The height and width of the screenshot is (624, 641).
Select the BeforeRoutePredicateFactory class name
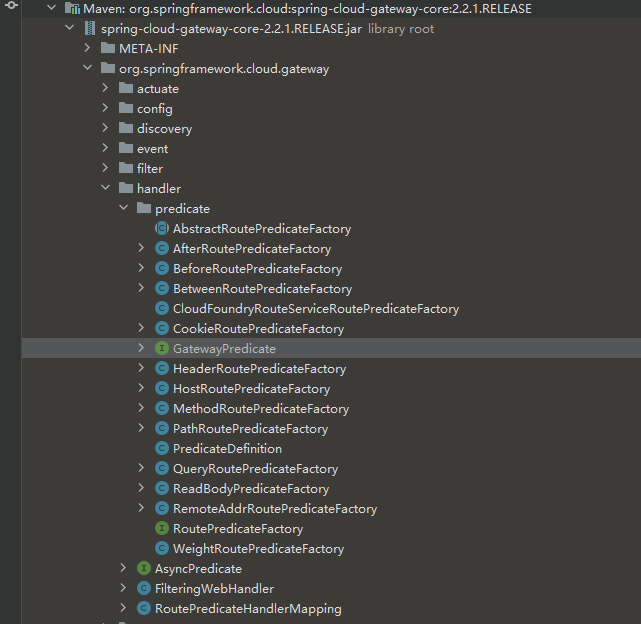click(258, 268)
